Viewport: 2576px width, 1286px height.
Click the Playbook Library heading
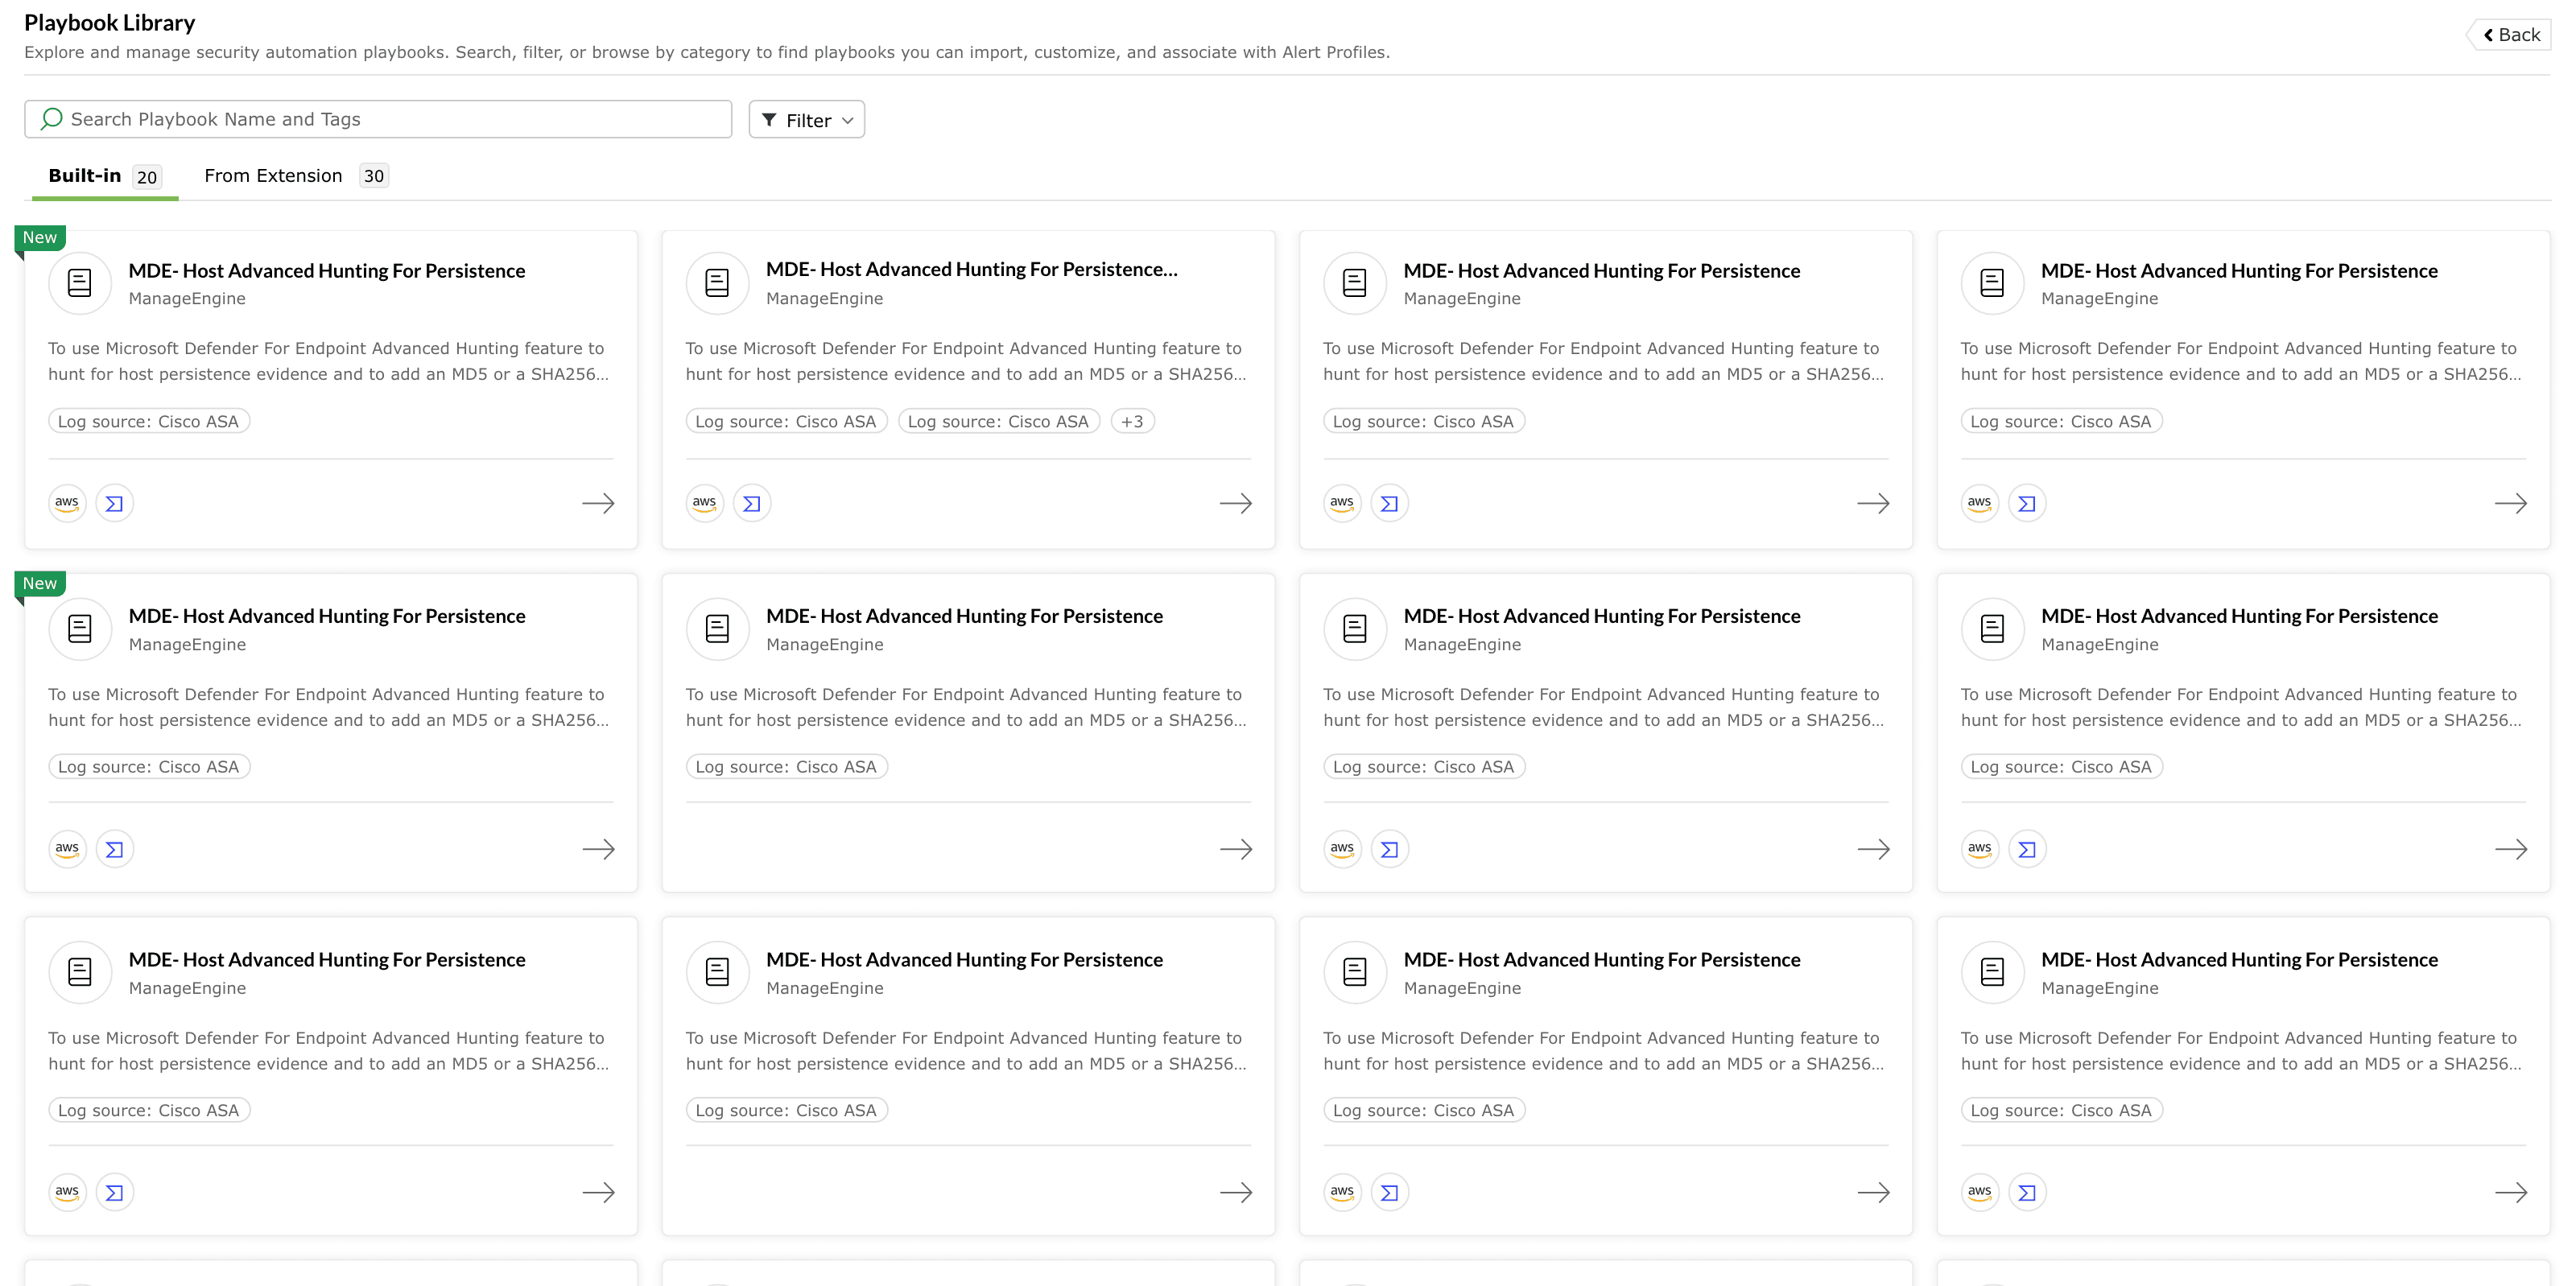pos(110,22)
